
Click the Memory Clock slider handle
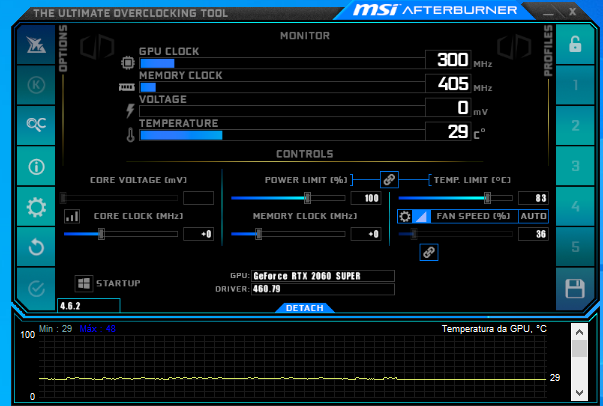coord(259,234)
